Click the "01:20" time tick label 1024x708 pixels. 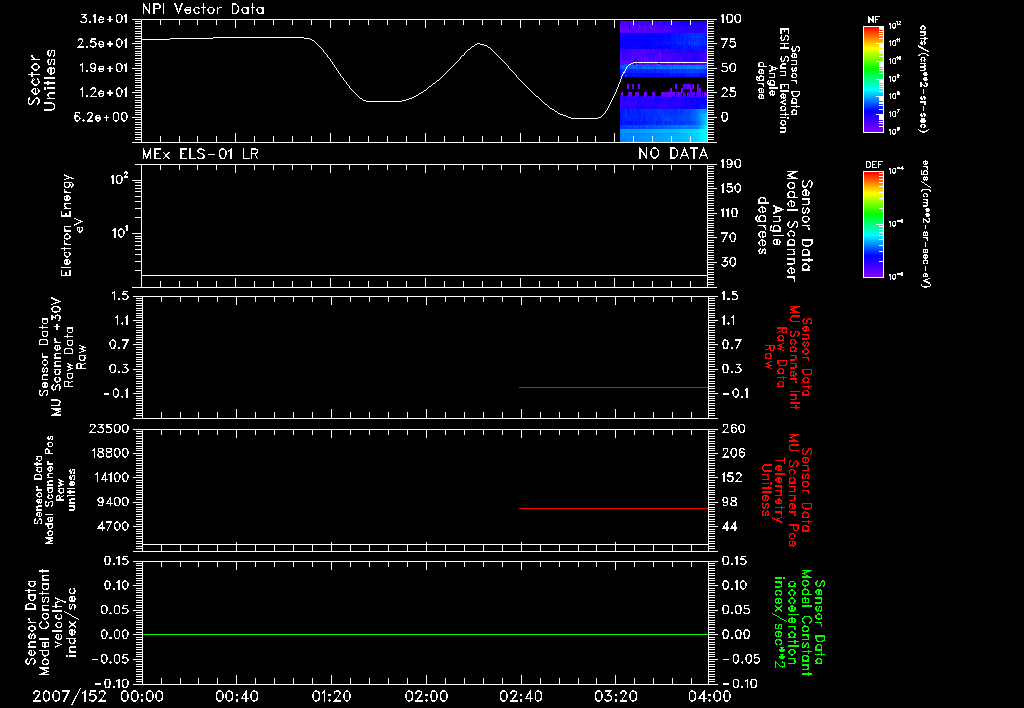click(331, 696)
